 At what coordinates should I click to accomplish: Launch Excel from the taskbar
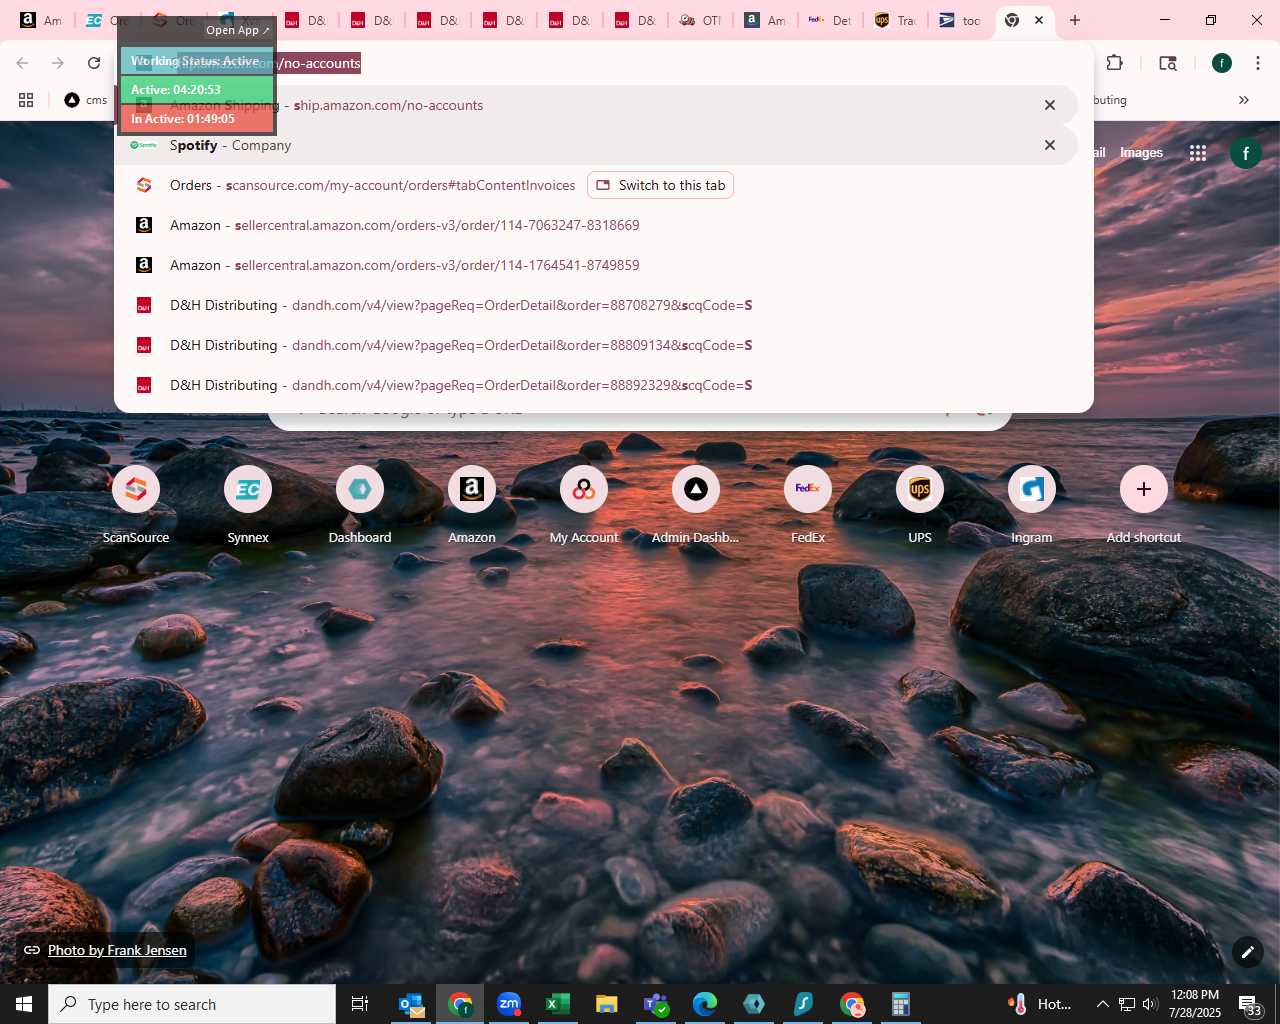(x=558, y=1004)
